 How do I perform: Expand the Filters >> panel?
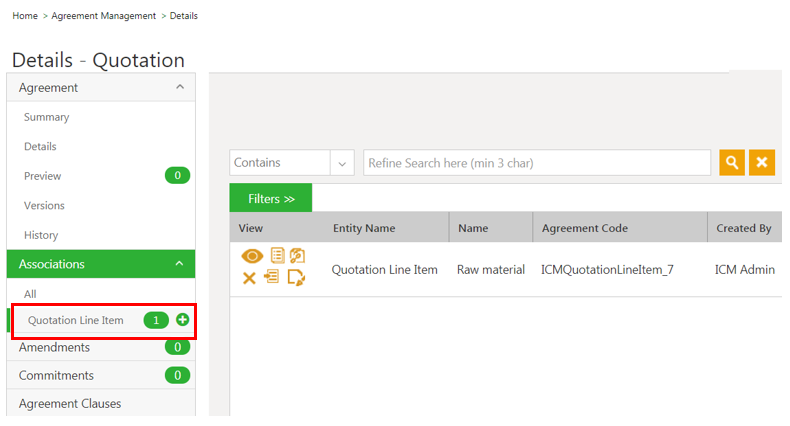pyautogui.click(x=271, y=199)
